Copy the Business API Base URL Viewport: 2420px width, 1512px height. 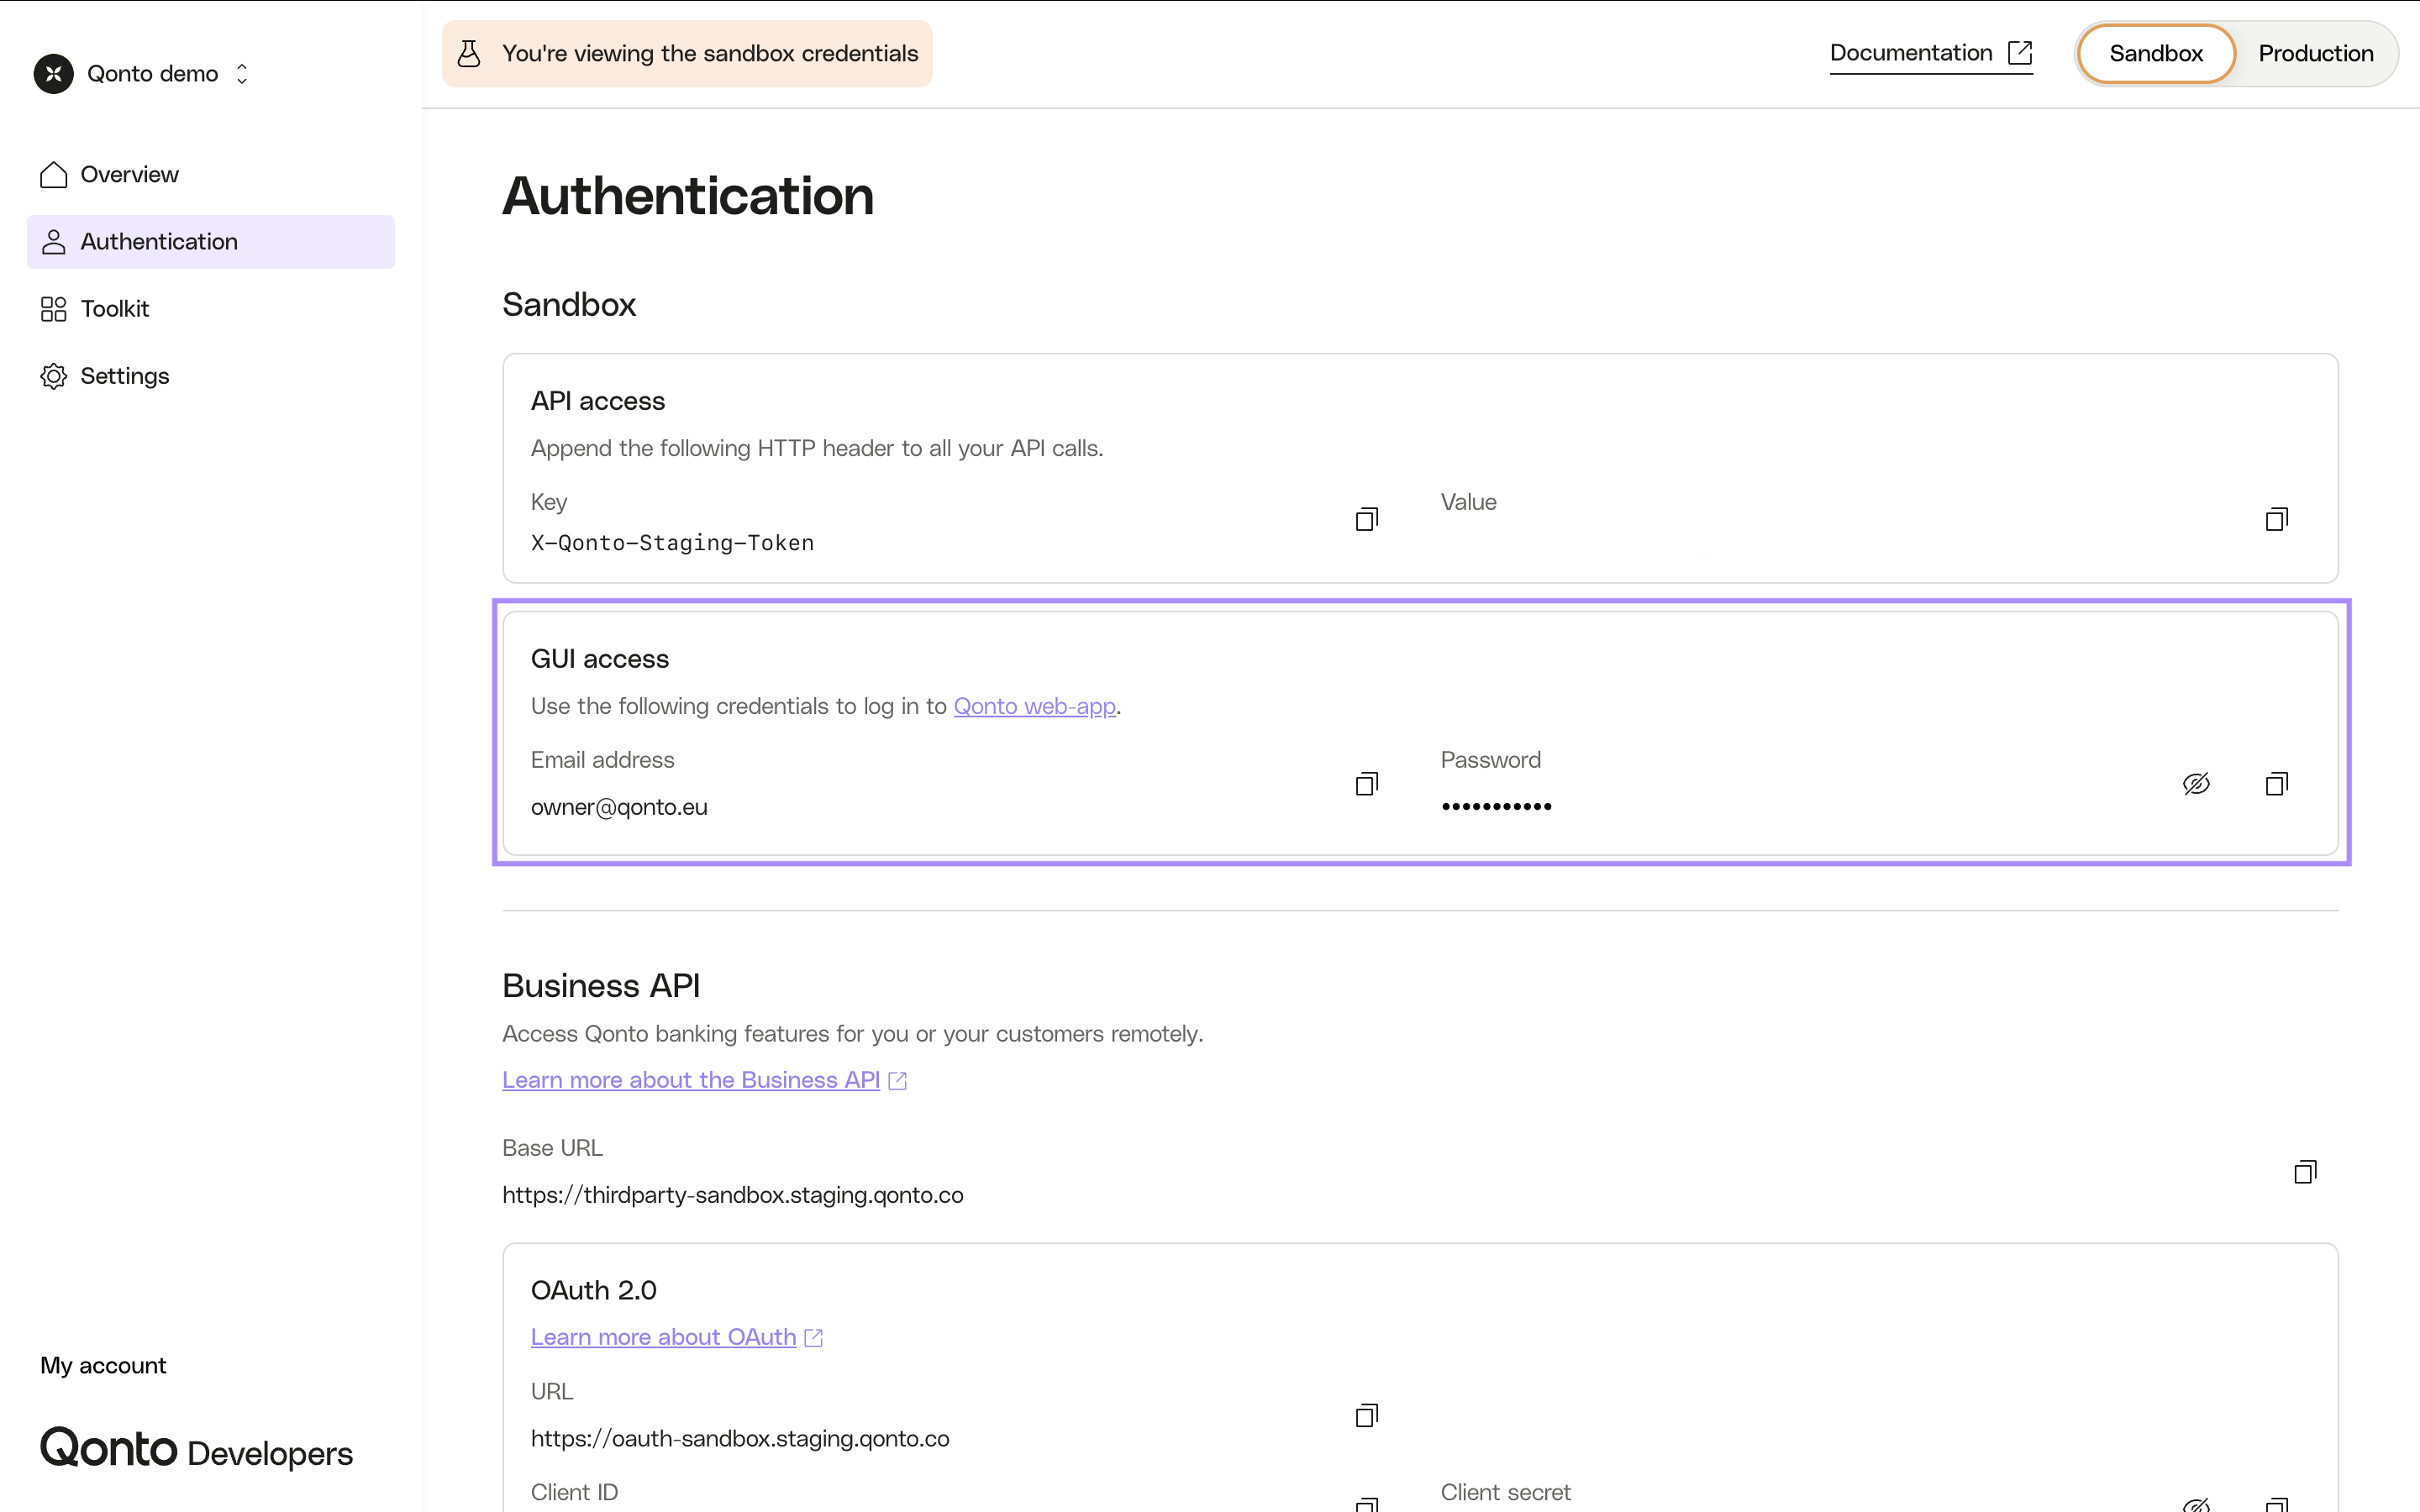[2305, 1172]
